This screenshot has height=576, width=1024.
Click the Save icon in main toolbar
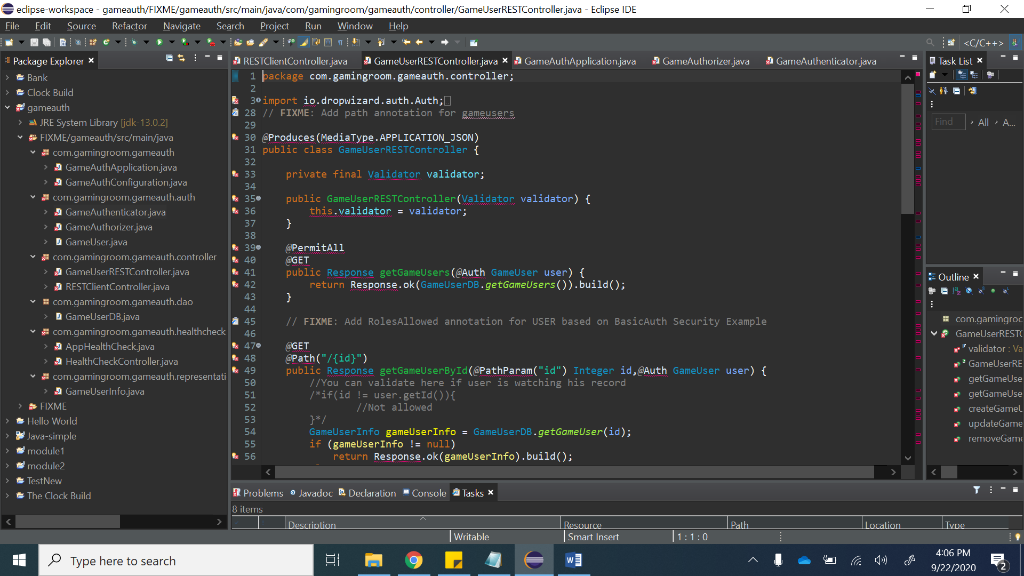(x=34, y=43)
